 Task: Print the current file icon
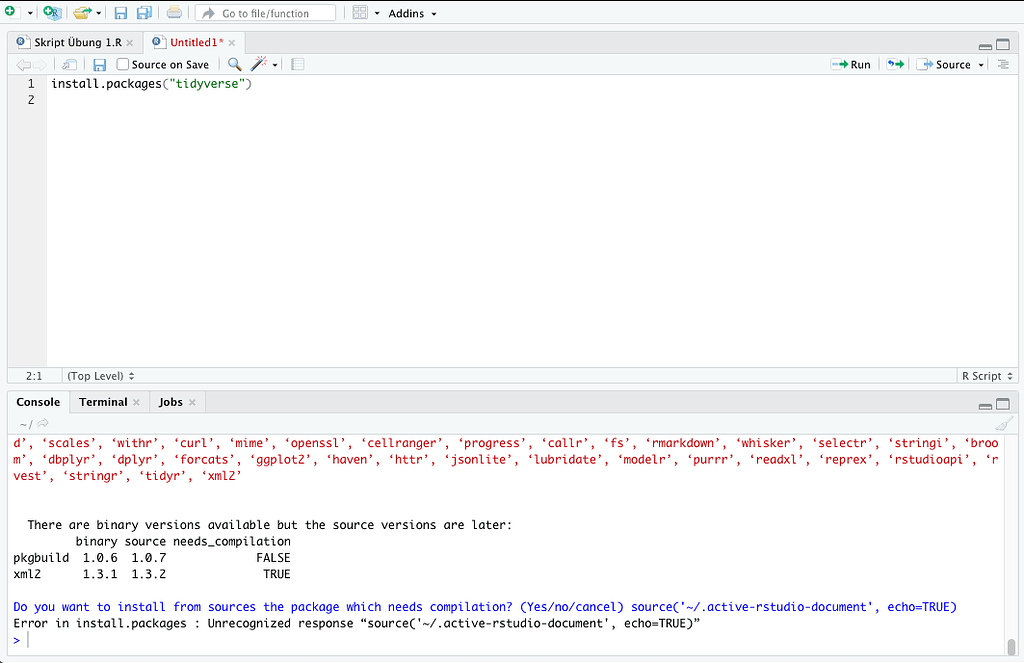174,12
